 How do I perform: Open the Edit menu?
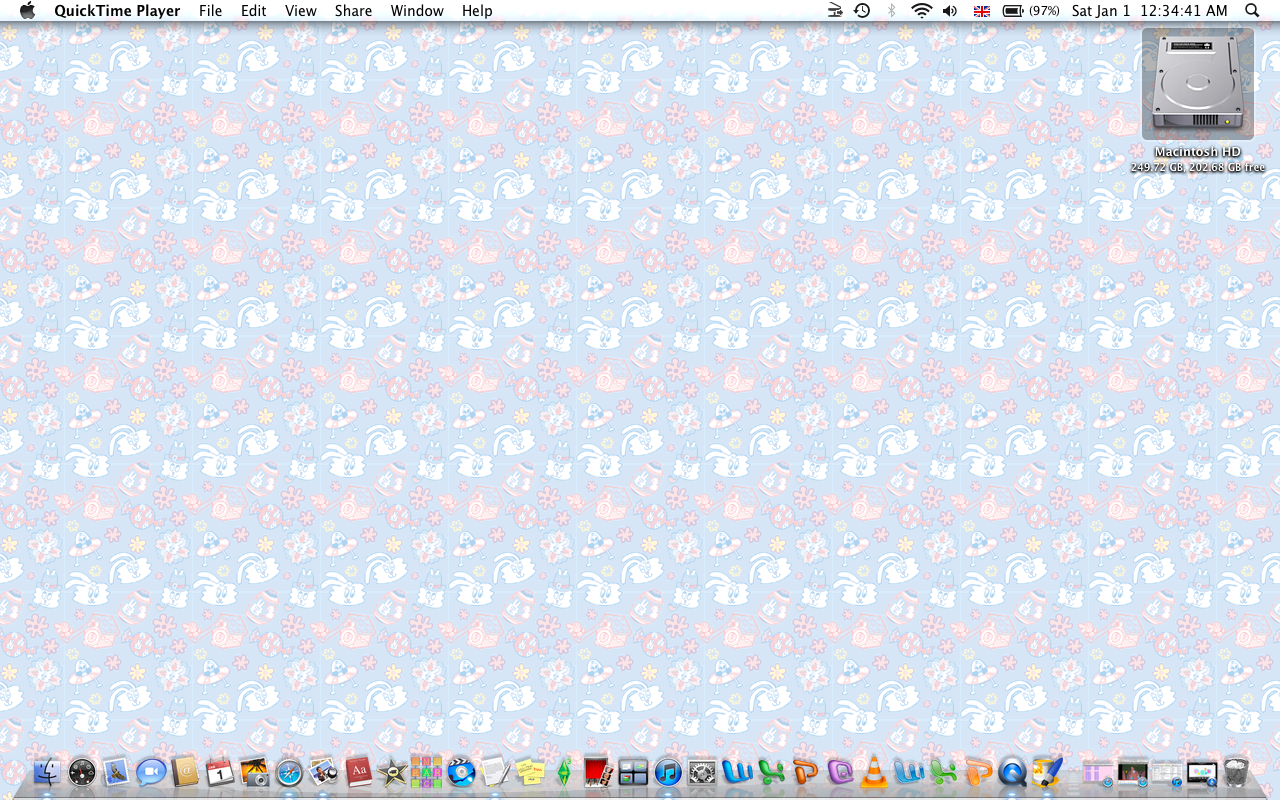(253, 11)
